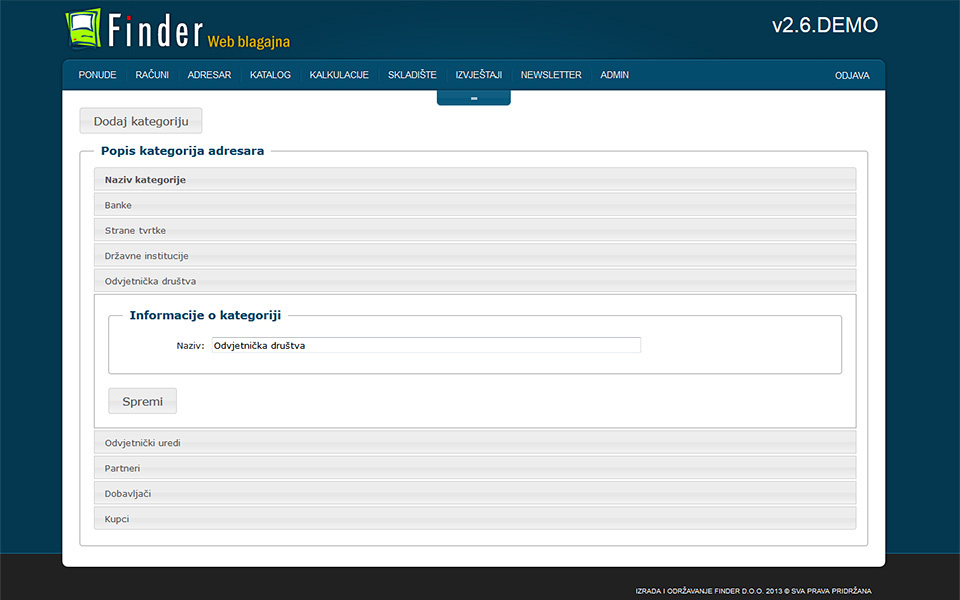Screen dimensions: 960x600
Task: Save the category with Spremi button
Action: coord(142,401)
